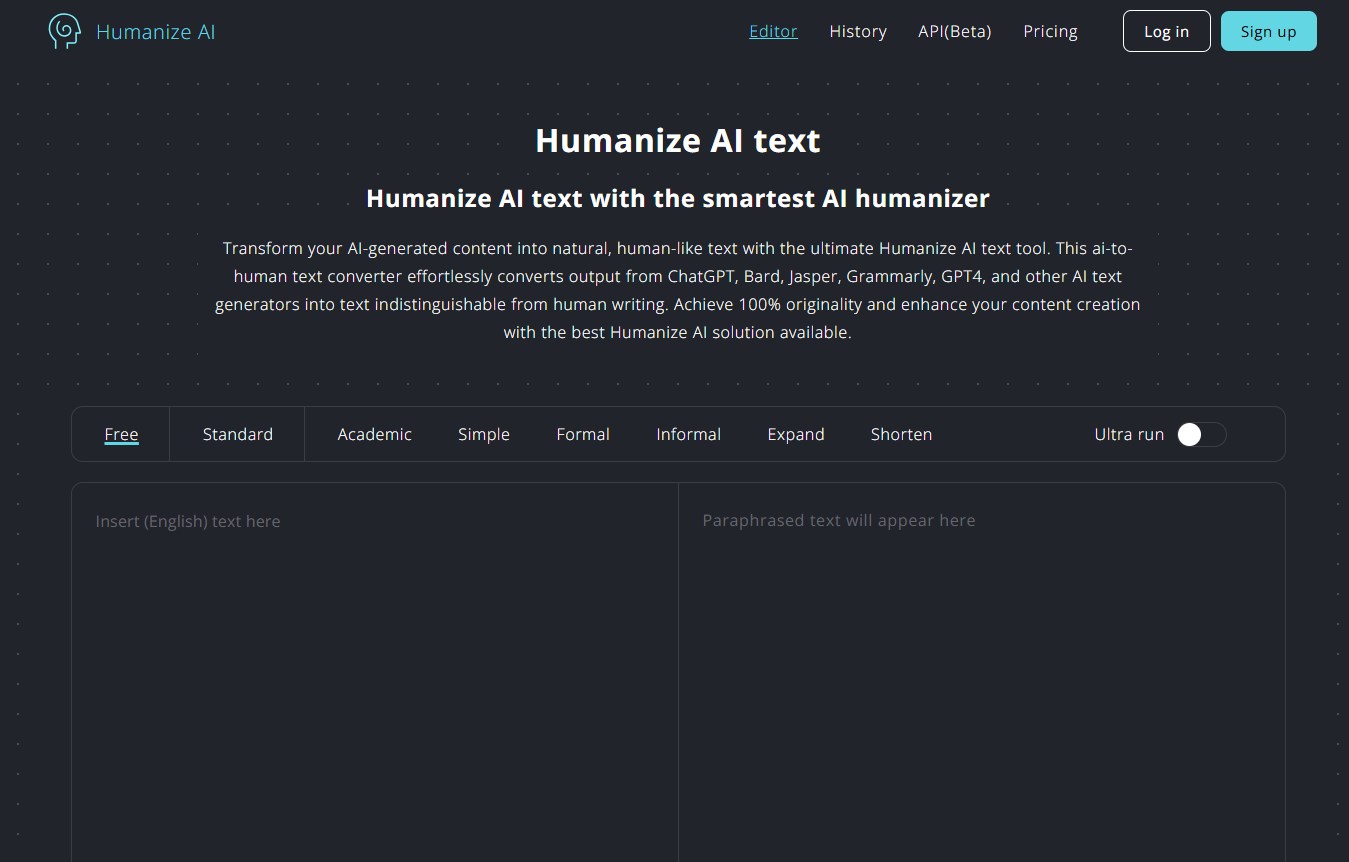
Task: Choose the Expand mode
Action: pos(796,434)
